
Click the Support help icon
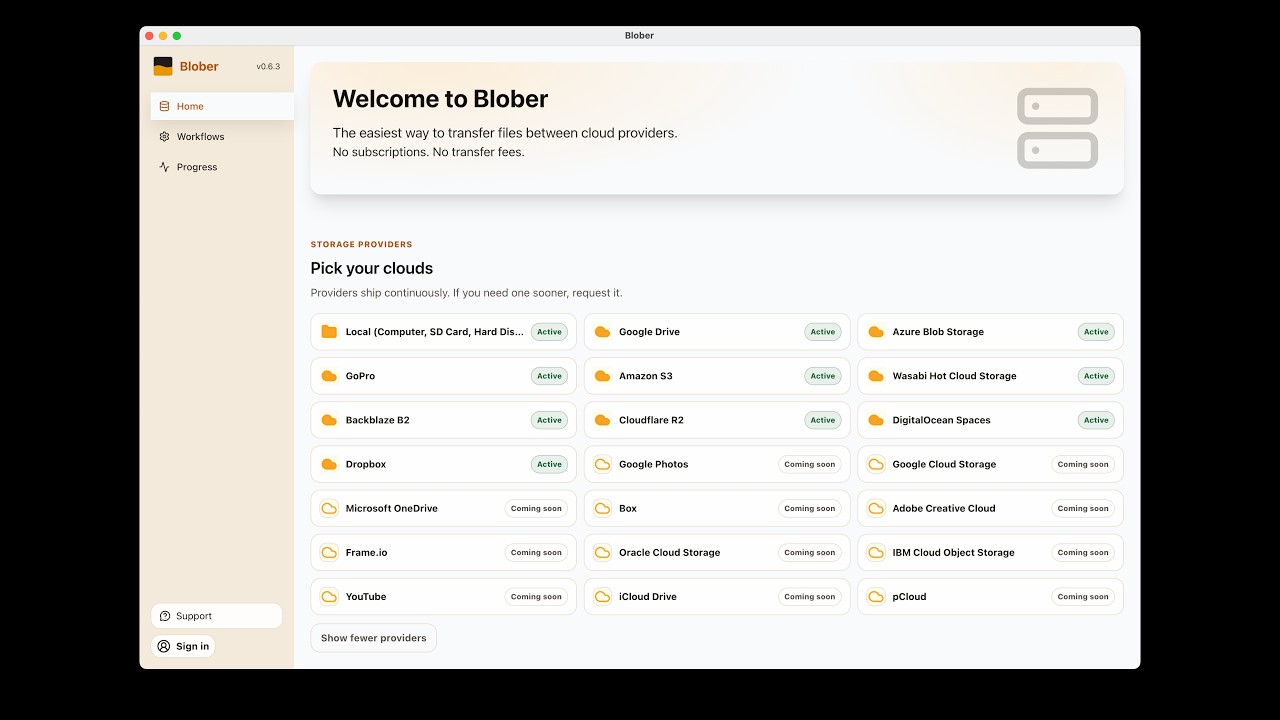[165, 616]
